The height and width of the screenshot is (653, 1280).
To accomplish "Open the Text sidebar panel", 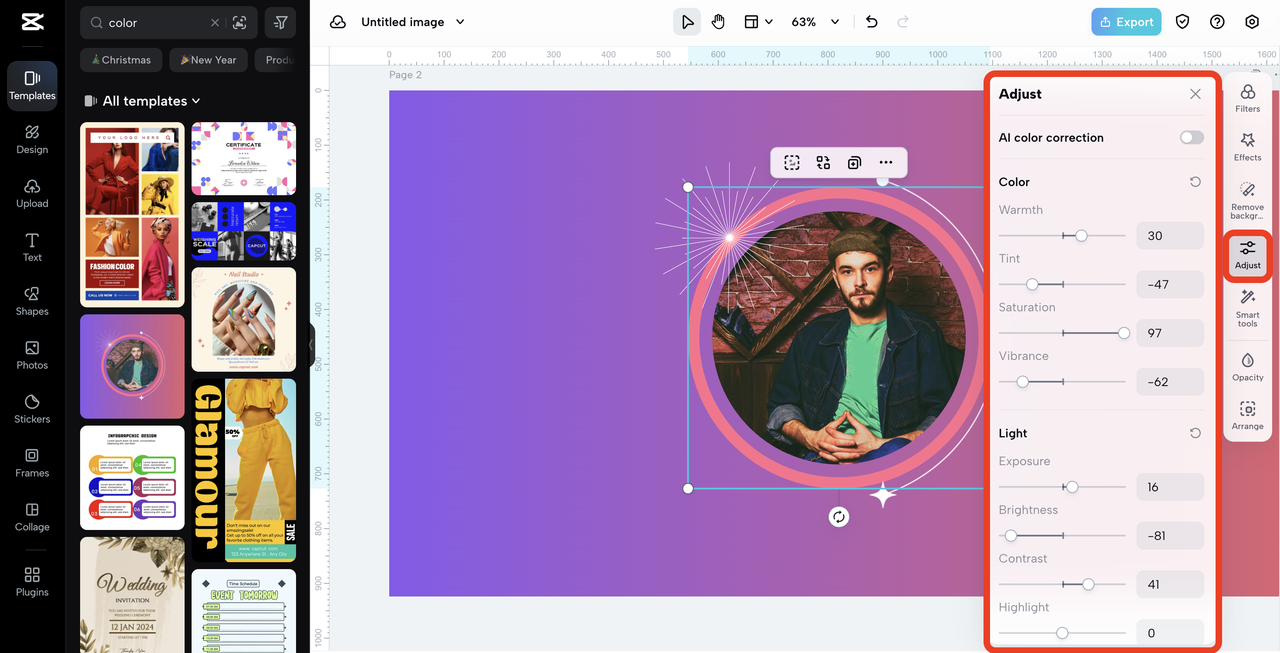I will pyautogui.click(x=32, y=247).
